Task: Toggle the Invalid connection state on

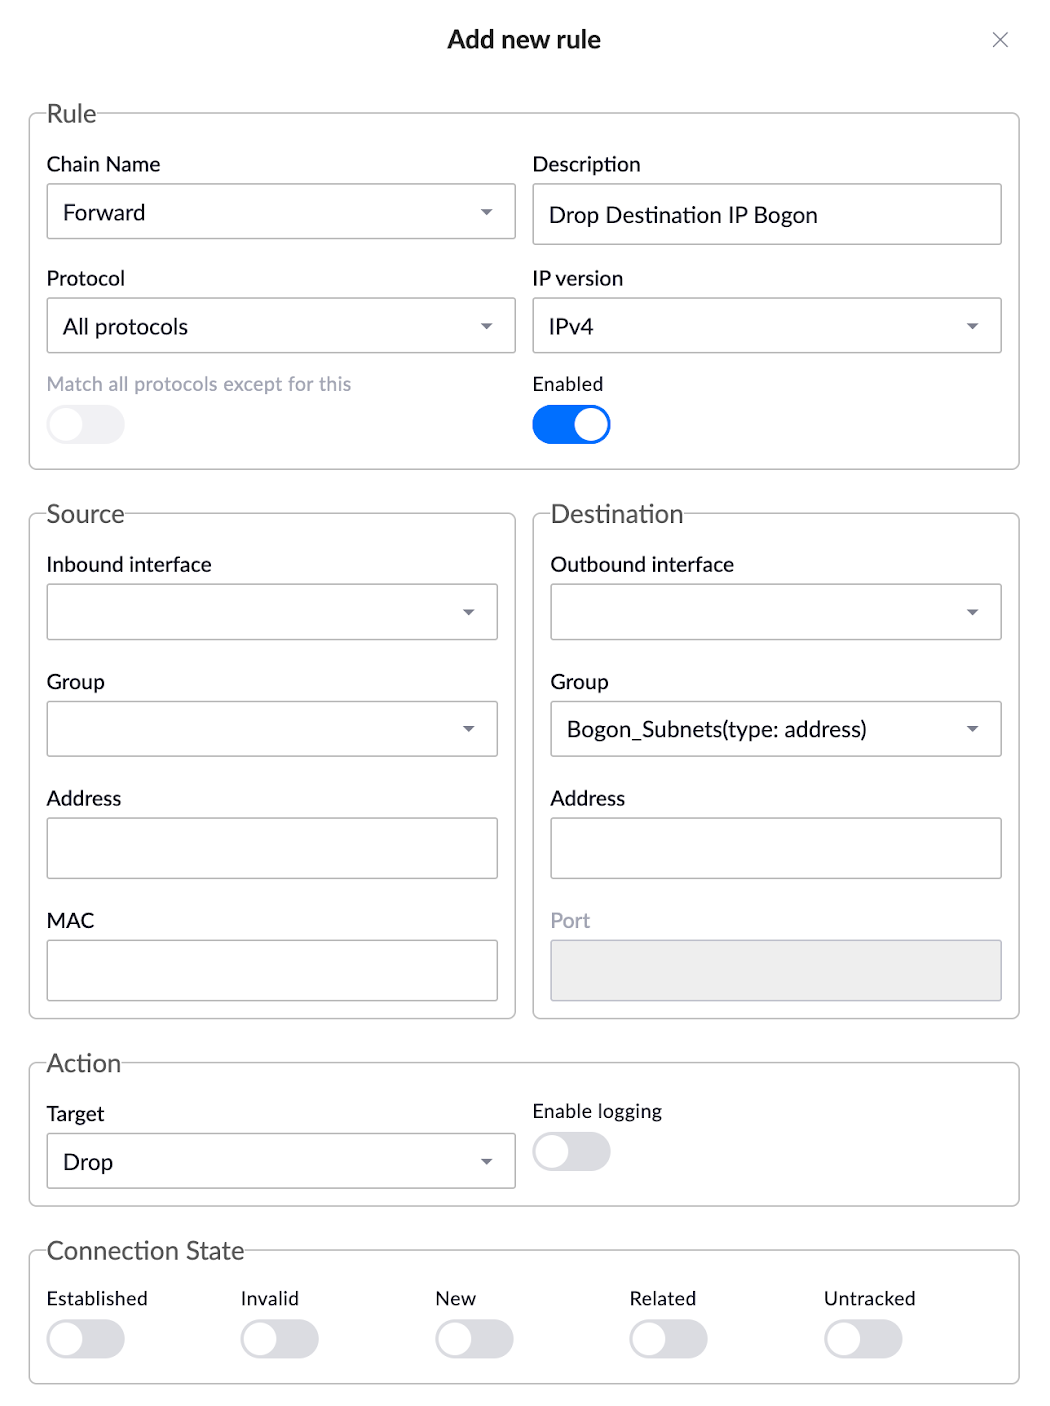Action: point(279,1338)
